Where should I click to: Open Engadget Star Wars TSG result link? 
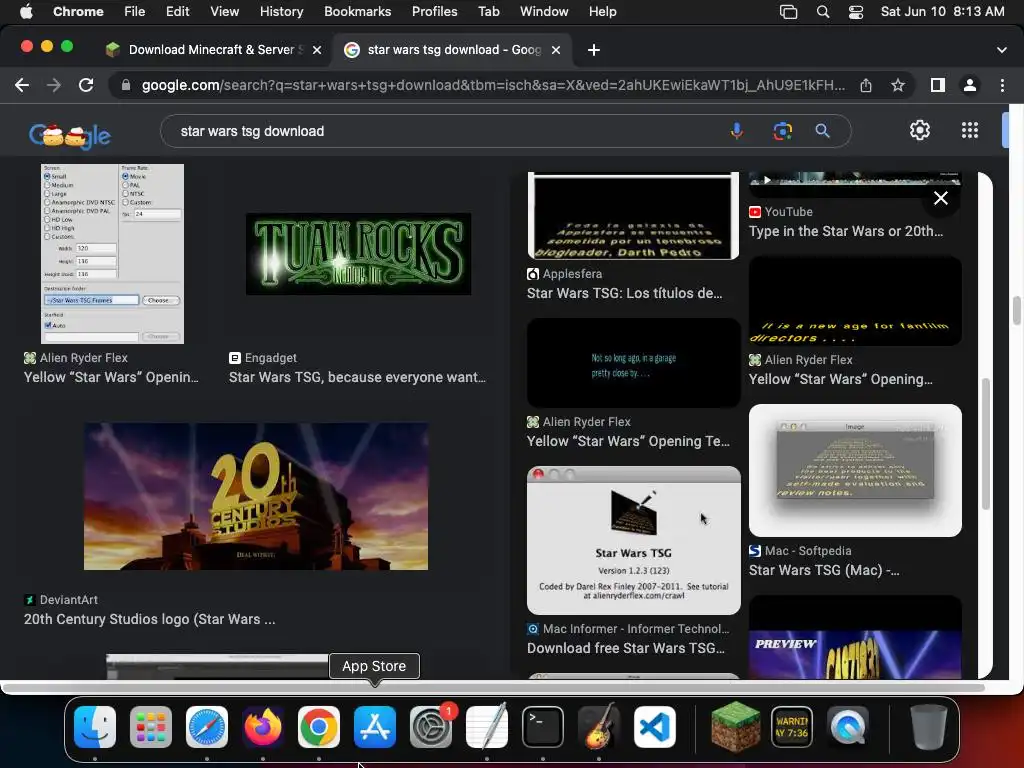pos(357,377)
